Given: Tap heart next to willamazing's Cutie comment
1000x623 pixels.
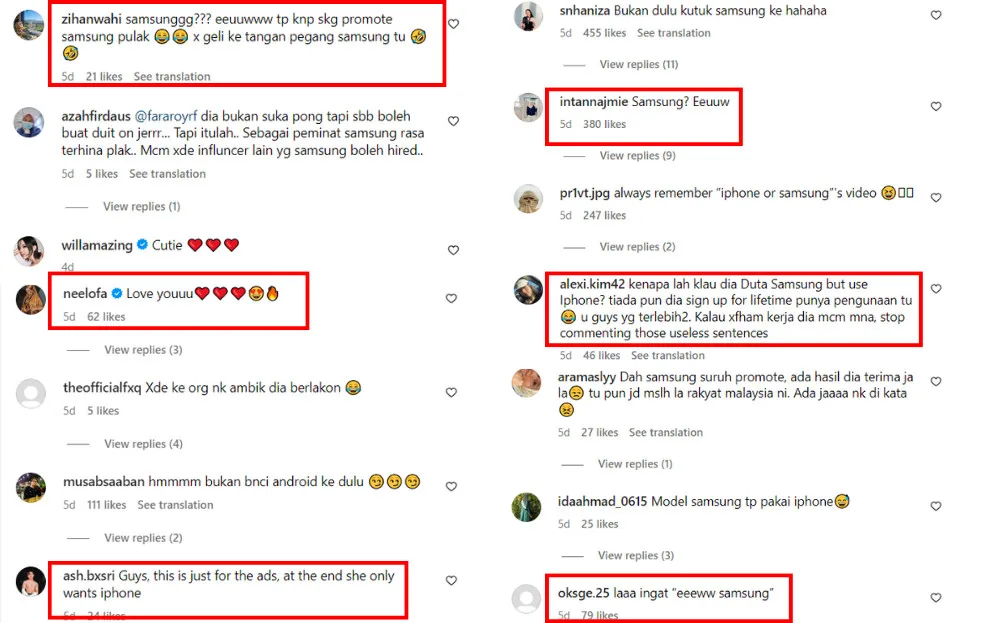Looking at the screenshot, I should (x=453, y=250).
